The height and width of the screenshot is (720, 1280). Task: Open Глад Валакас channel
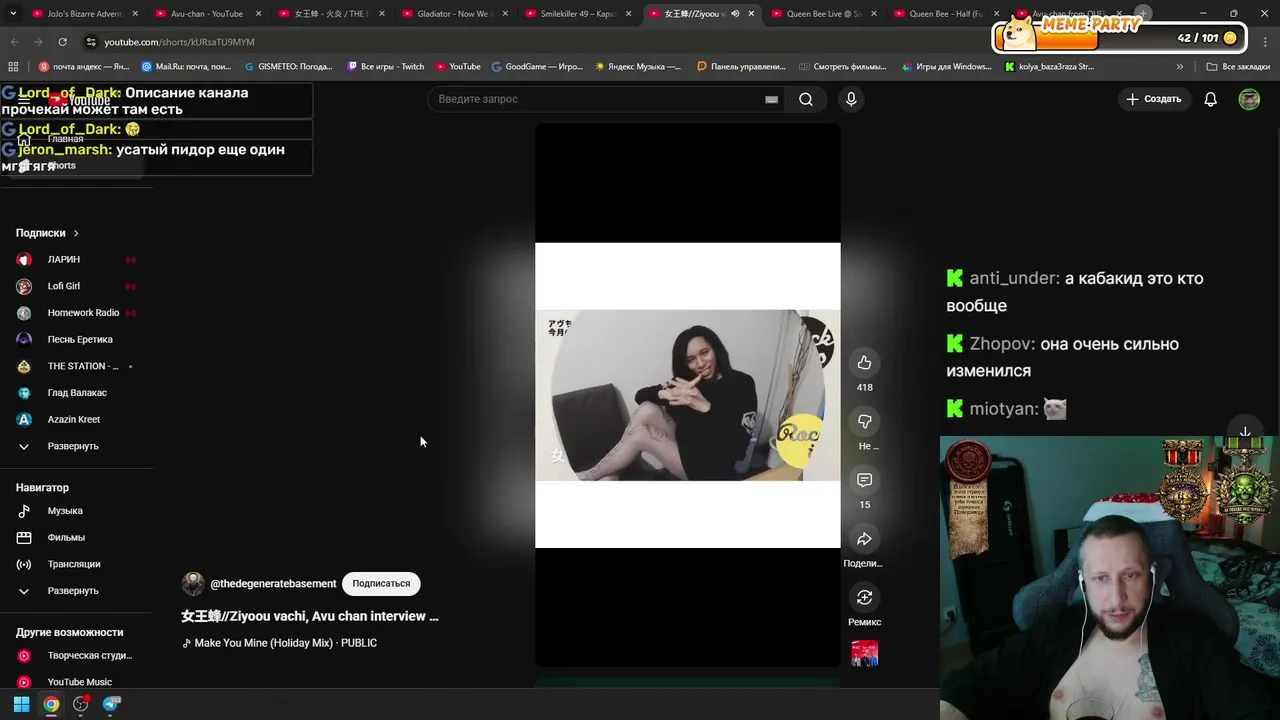point(75,393)
